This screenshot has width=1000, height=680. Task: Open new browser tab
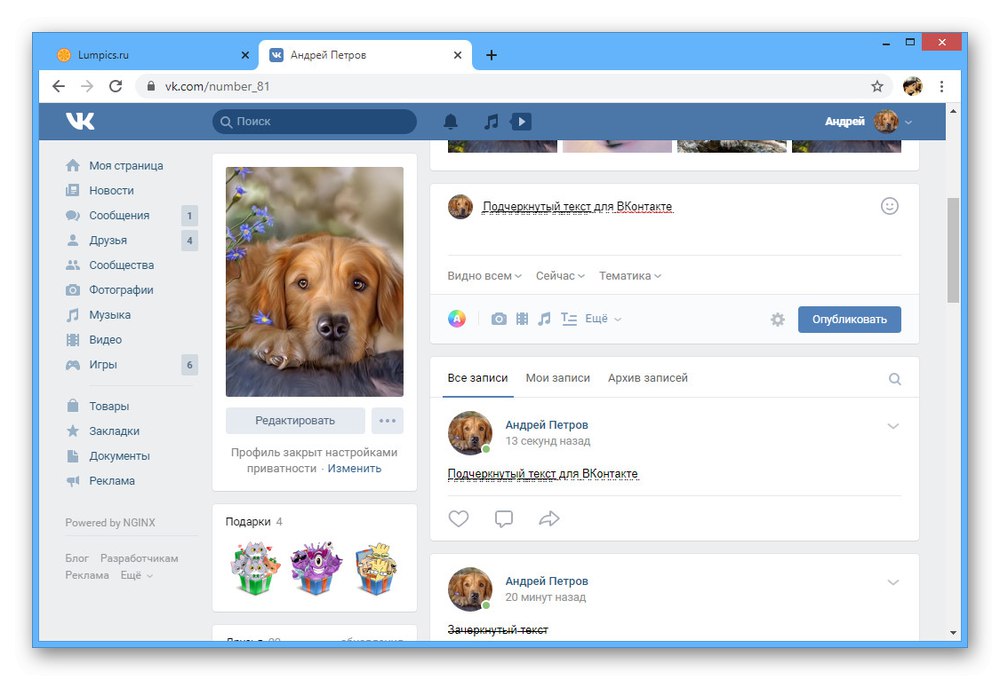pyautogui.click(x=491, y=55)
